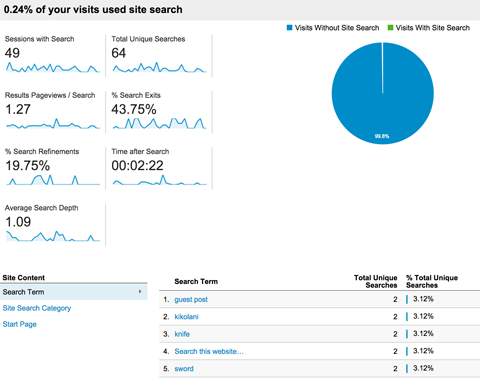
Task: Click the Sessions with Search value 49
Action: 12,53
